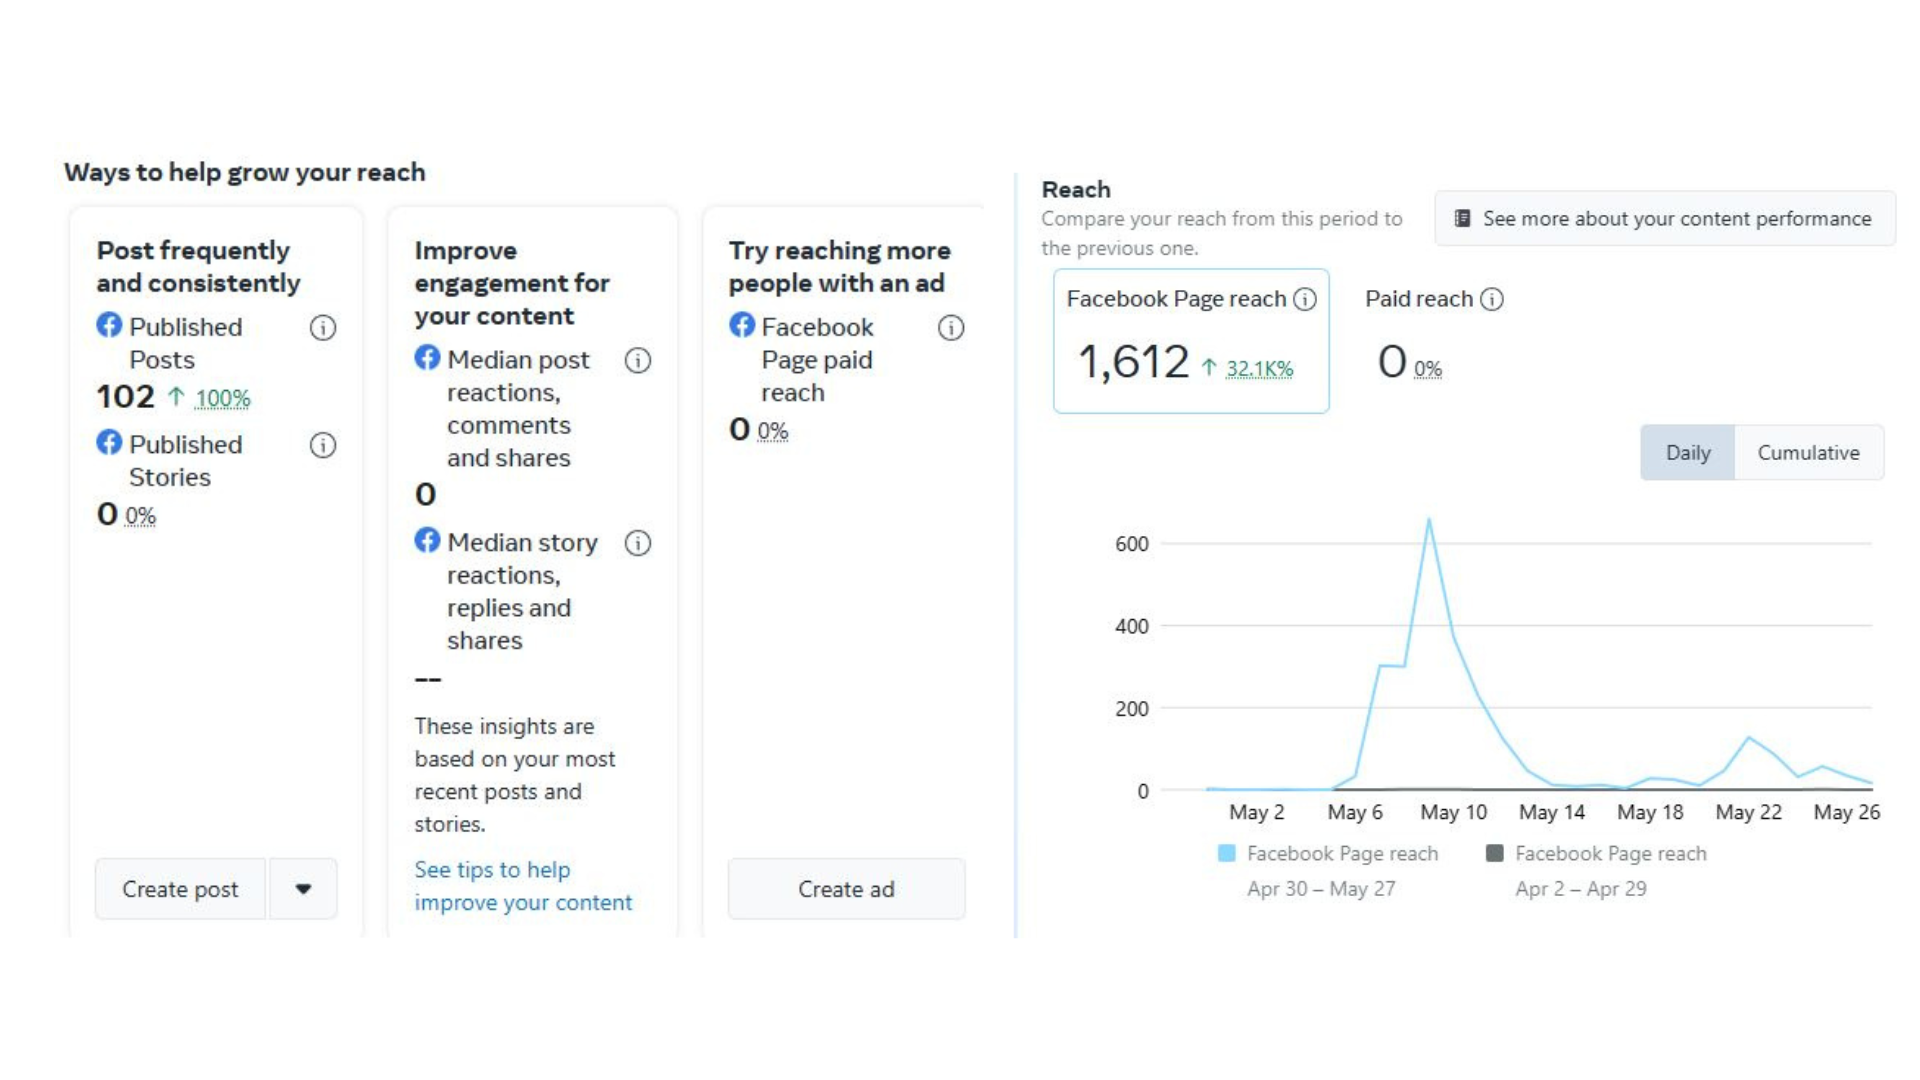Image resolution: width=1920 pixels, height=1080 pixels.
Task: Click the Create post button
Action: pyautogui.click(x=180, y=889)
